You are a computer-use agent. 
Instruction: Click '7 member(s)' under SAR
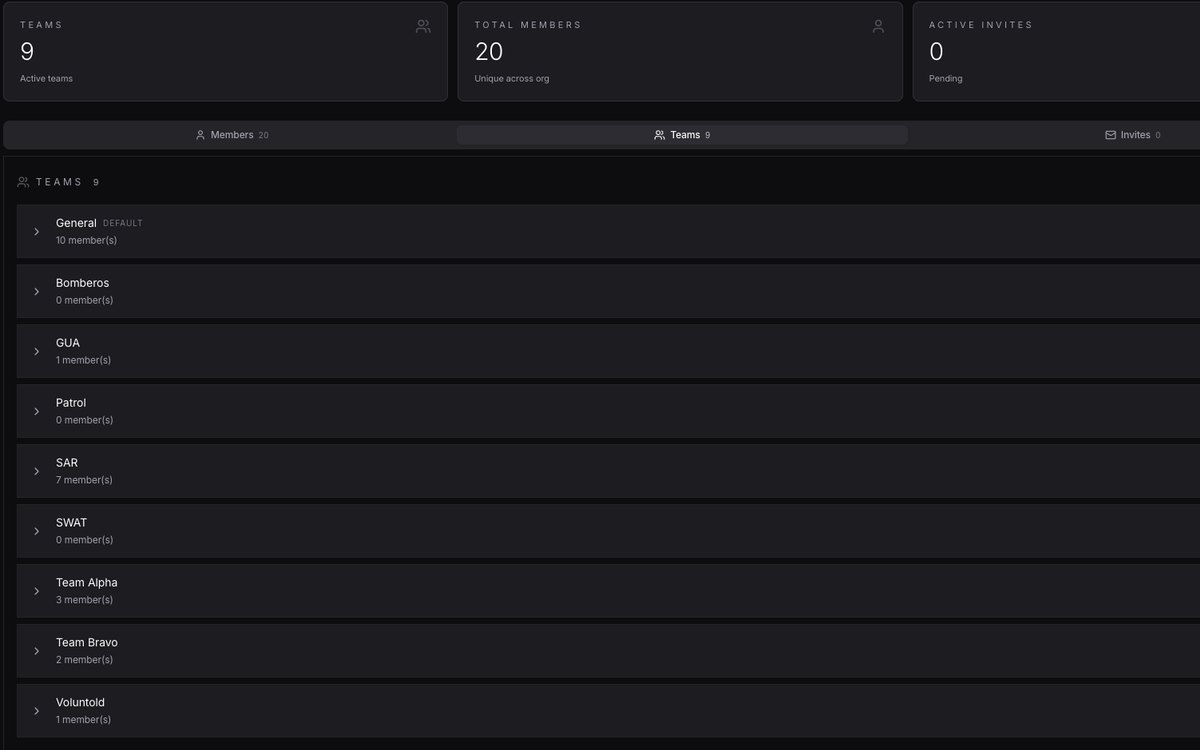click(84, 480)
